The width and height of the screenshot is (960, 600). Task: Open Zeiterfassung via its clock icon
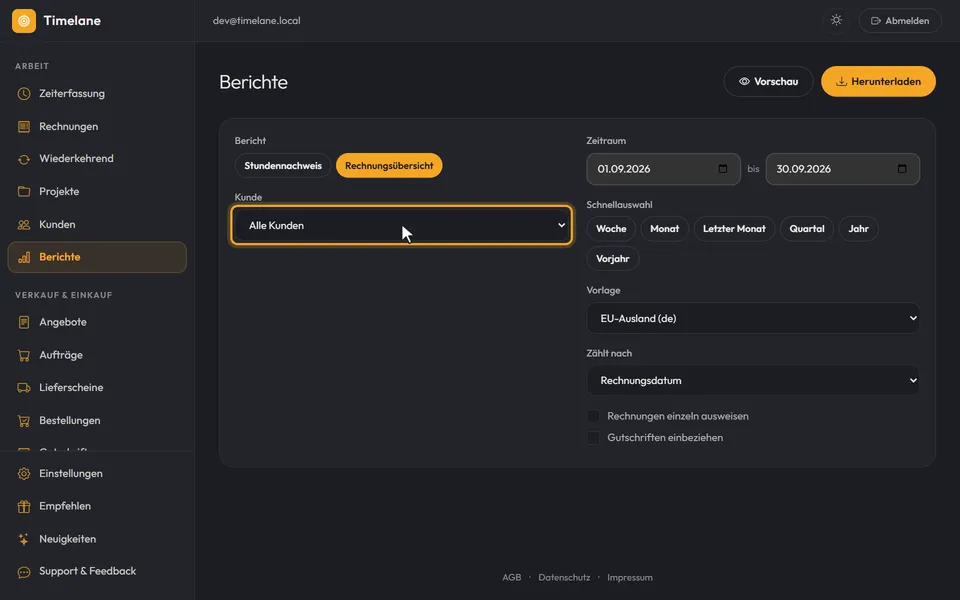coord(24,94)
